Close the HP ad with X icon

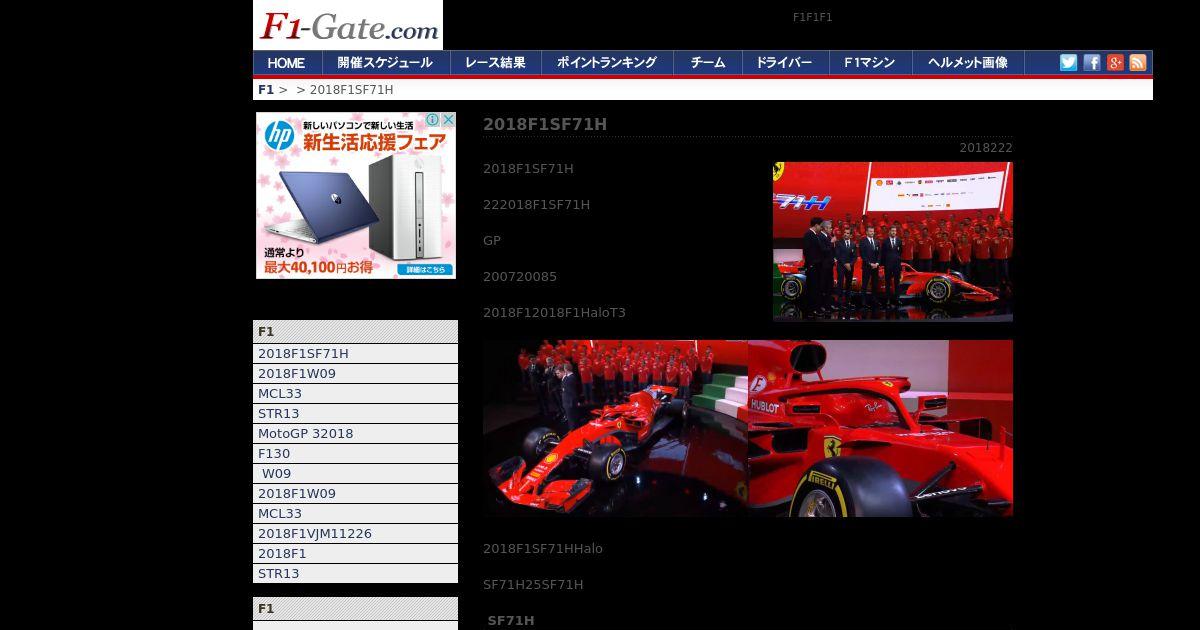[x=448, y=119]
